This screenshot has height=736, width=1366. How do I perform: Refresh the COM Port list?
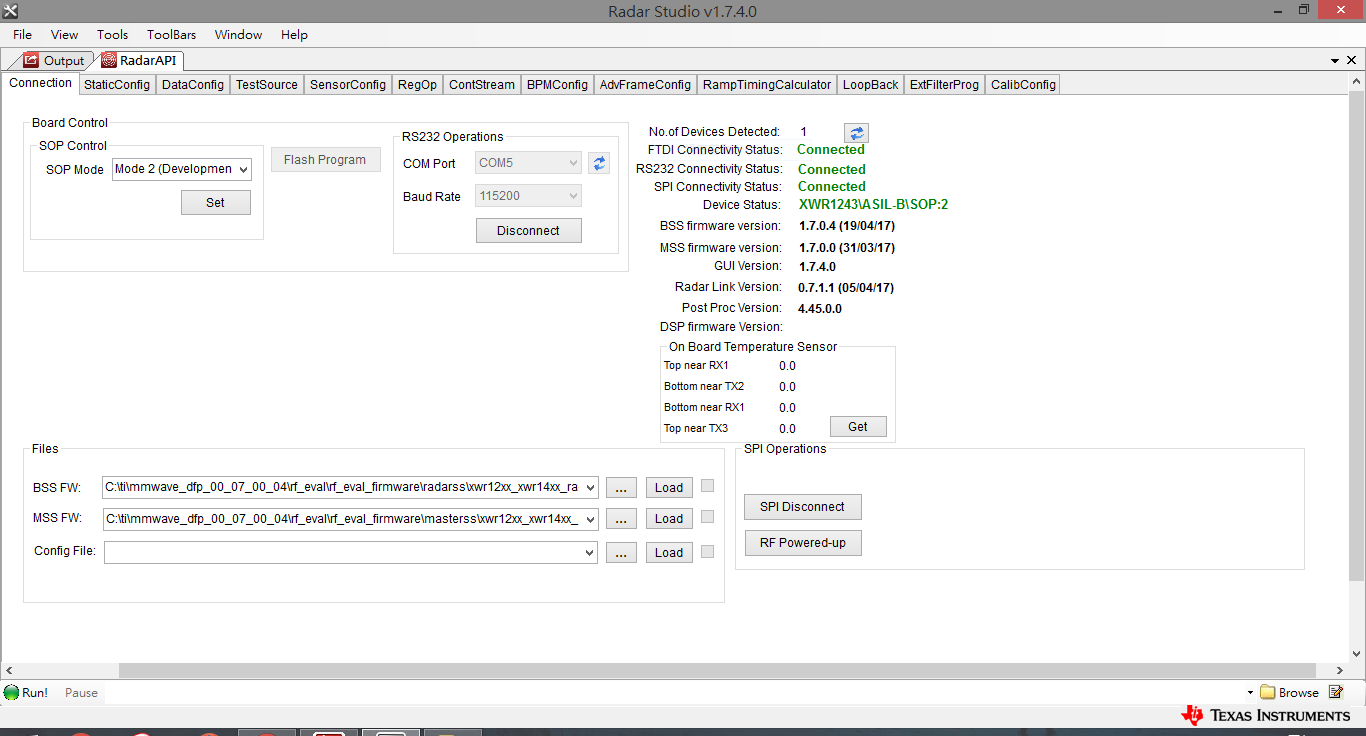599,163
